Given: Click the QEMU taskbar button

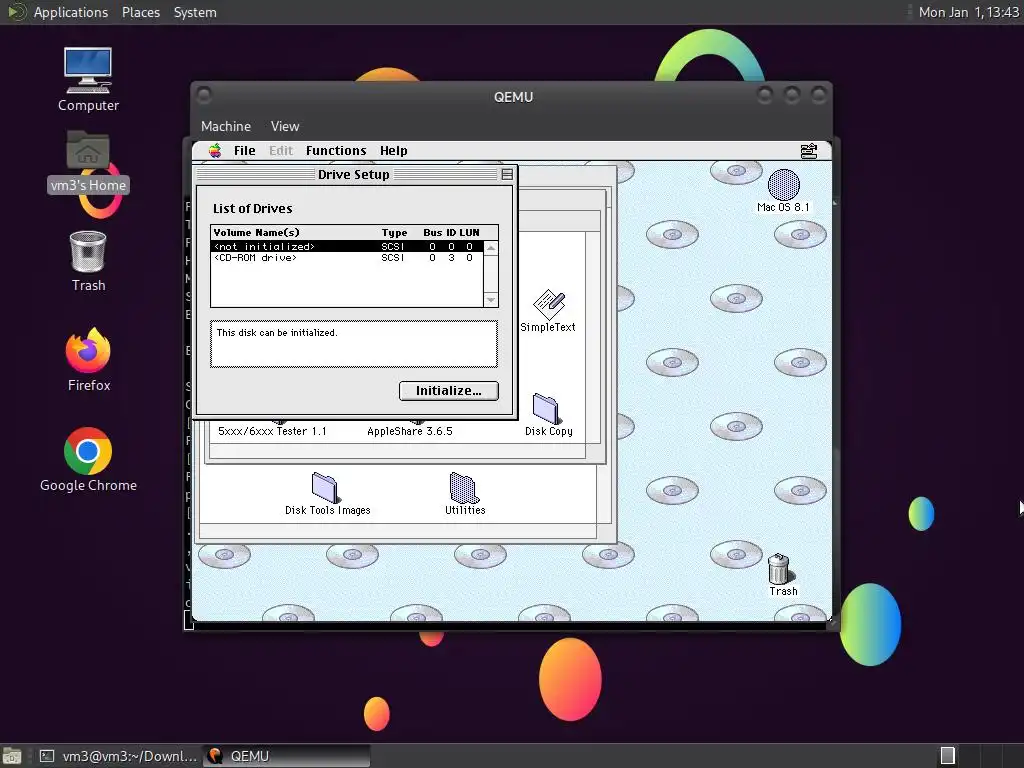Looking at the screenshot, I should [287, 756].
